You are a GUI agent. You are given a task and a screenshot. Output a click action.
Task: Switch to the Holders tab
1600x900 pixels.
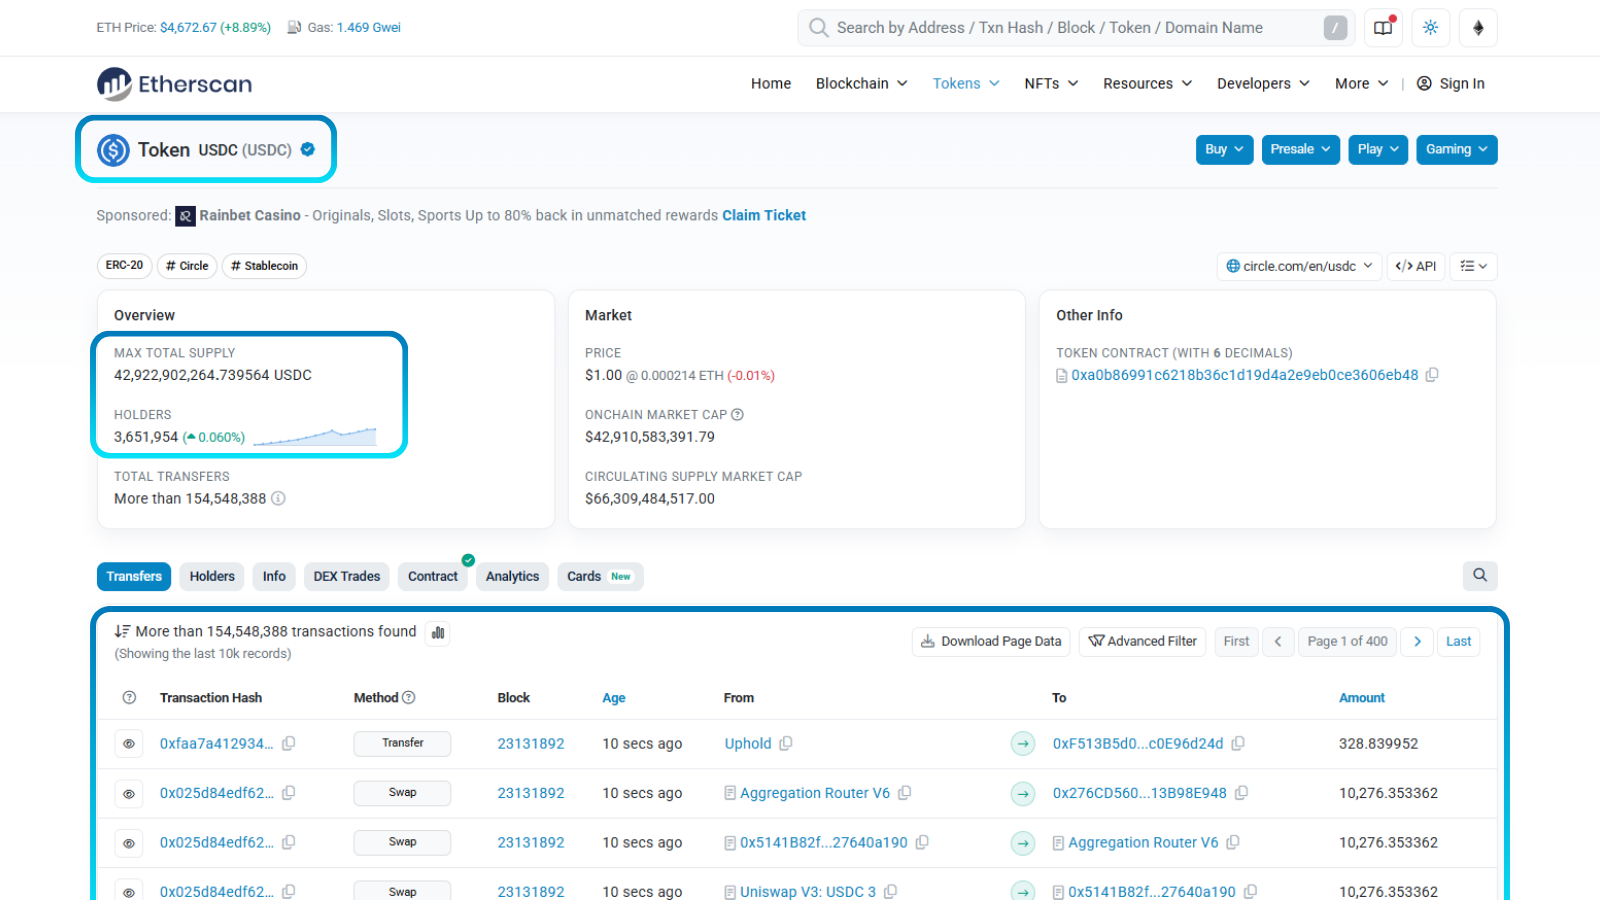[212, 576]
